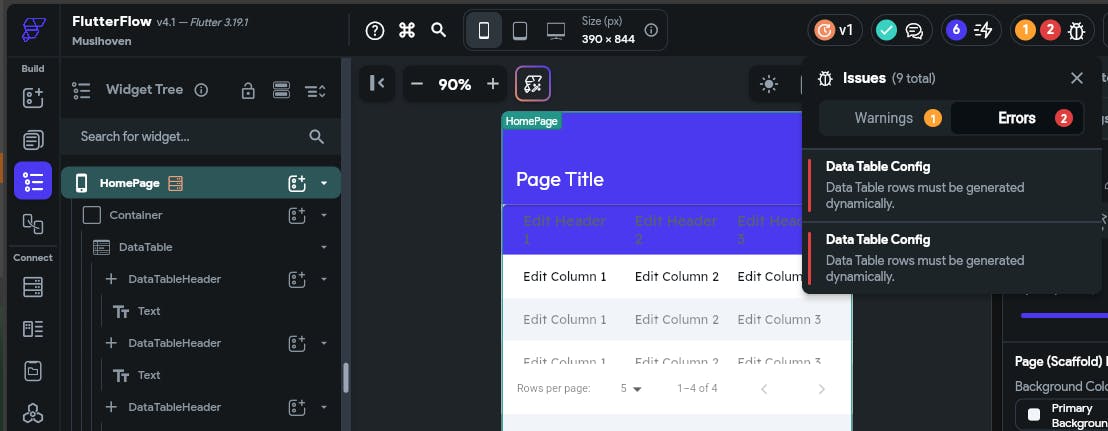Collapse the left panel with arrow icon
The height and width of the screenshot is (431, 1108).
[x=377, y=84]
